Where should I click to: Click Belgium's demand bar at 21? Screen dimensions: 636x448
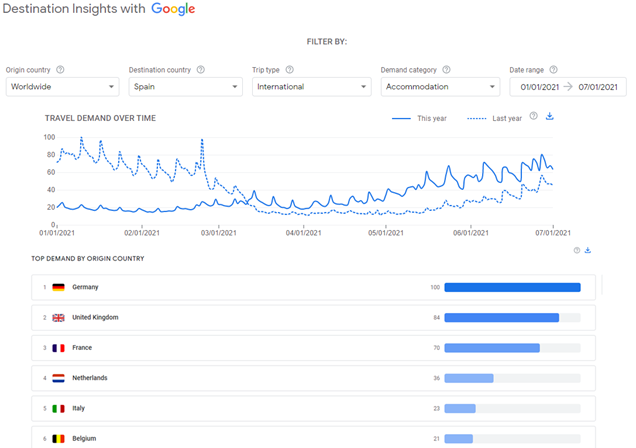459,439
